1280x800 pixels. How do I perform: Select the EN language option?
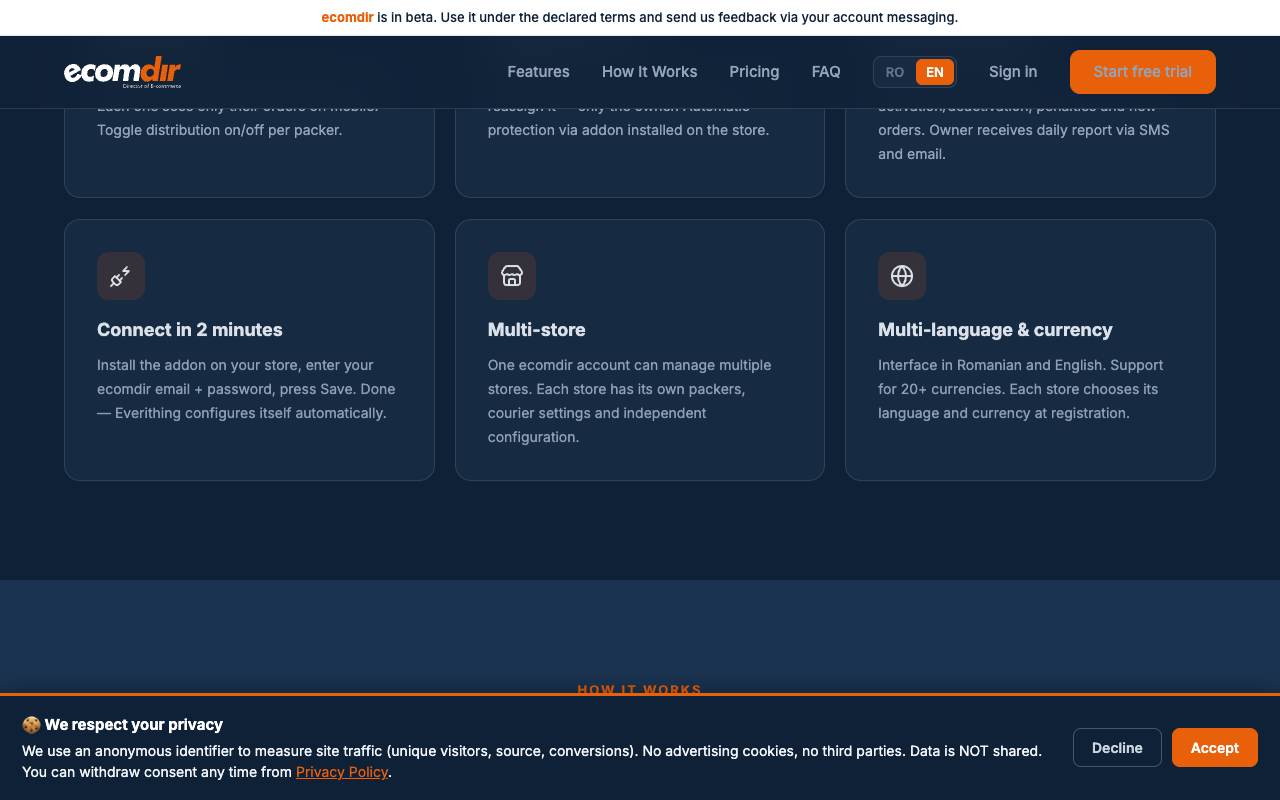pos(935,72)
